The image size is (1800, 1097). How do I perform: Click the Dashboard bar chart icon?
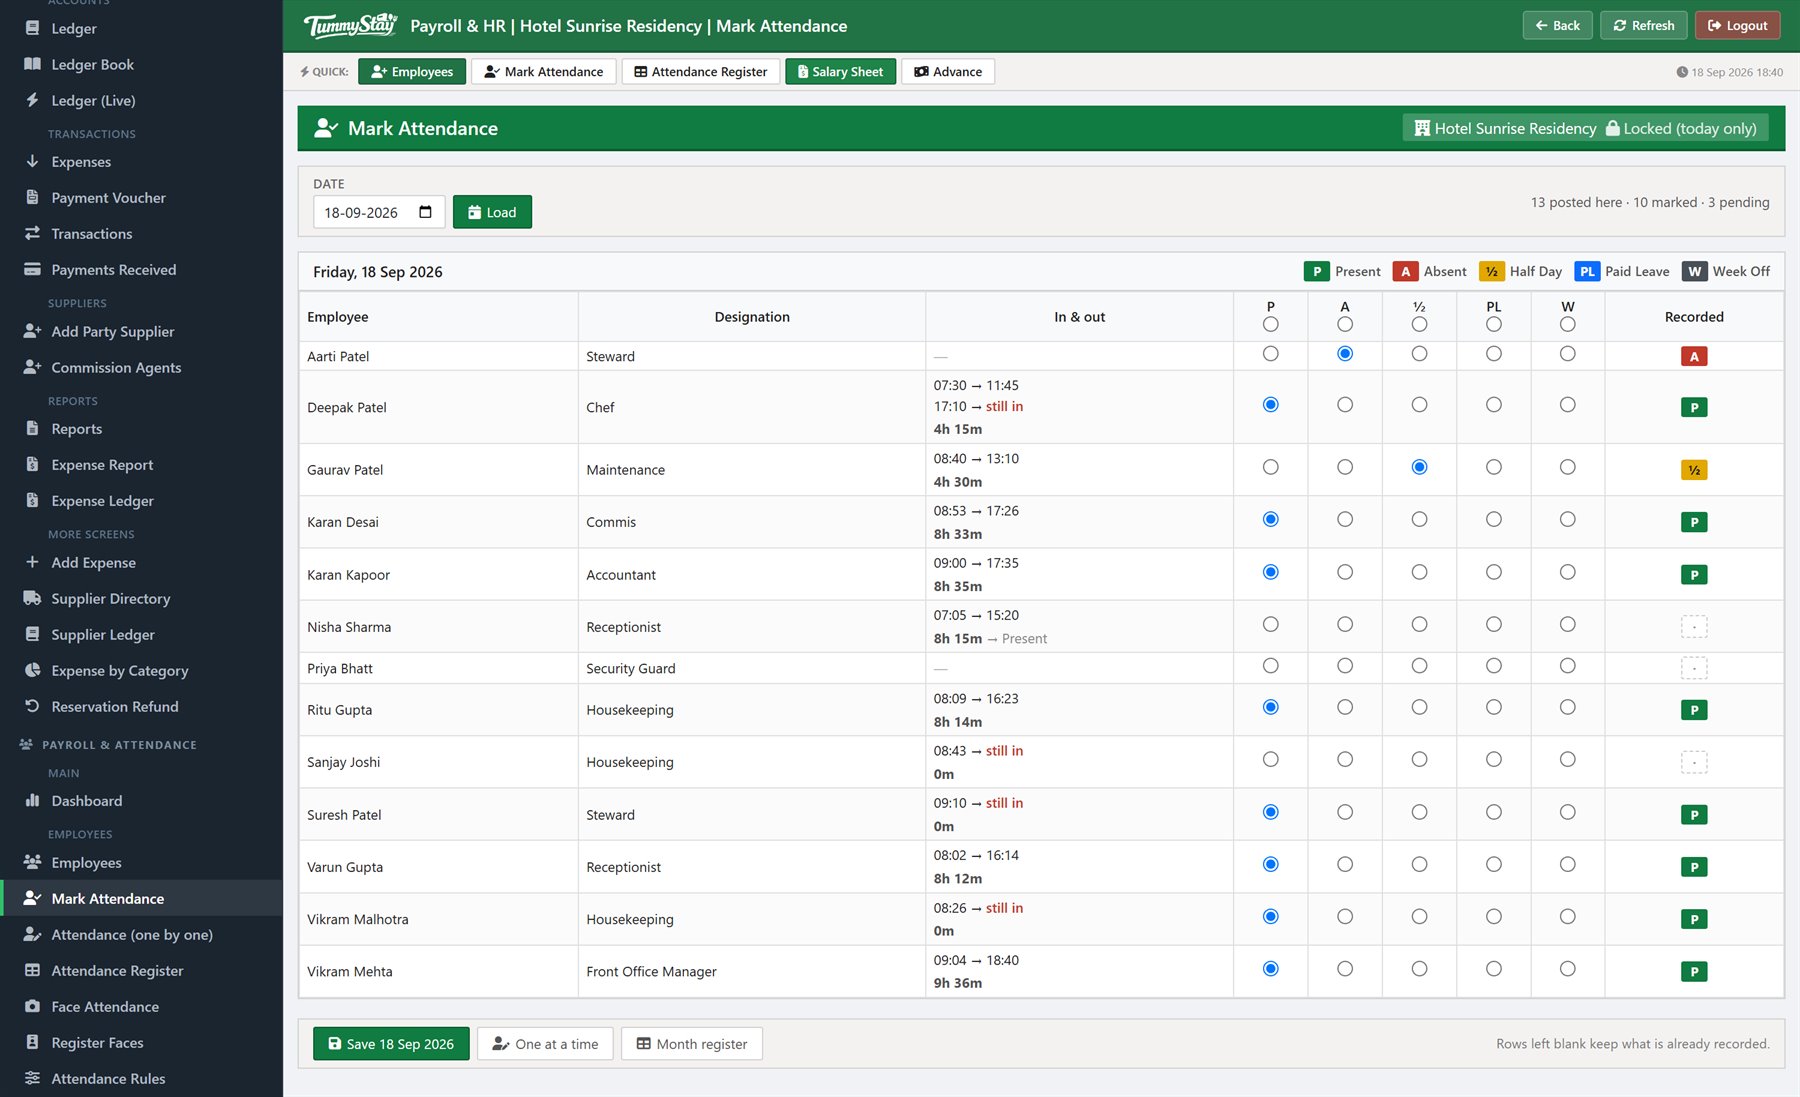[32, 800]
